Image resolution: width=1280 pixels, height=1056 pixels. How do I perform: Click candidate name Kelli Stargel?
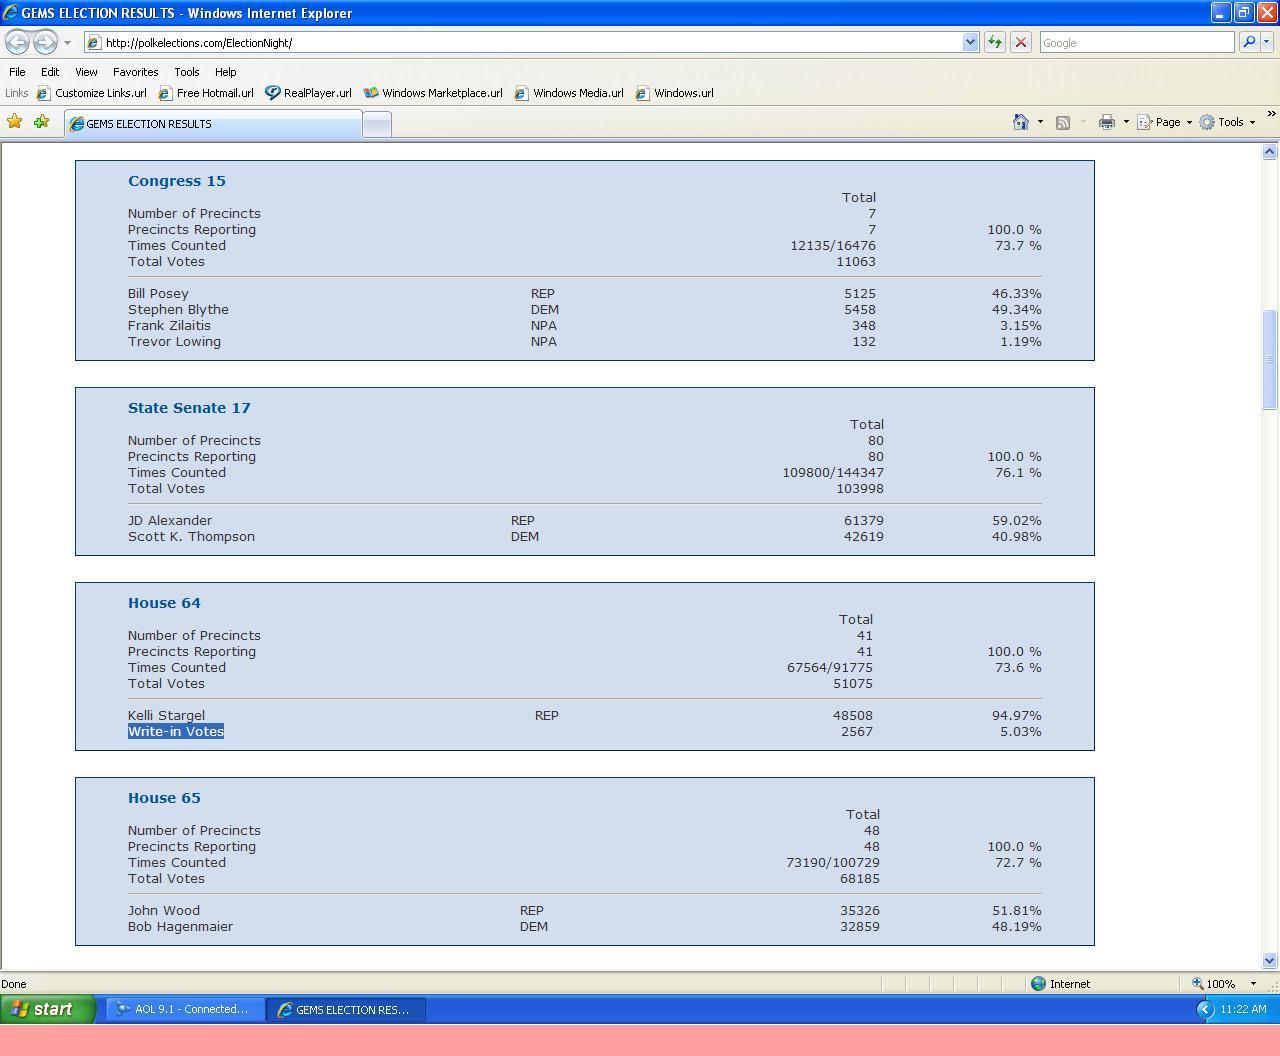pos(166,715)
